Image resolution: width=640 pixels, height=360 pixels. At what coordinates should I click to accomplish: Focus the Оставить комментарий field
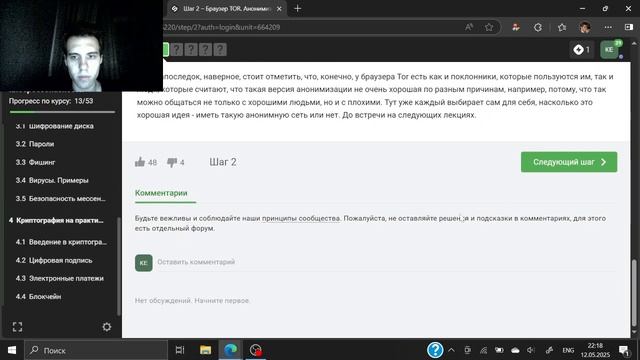[x=386, y=262]
